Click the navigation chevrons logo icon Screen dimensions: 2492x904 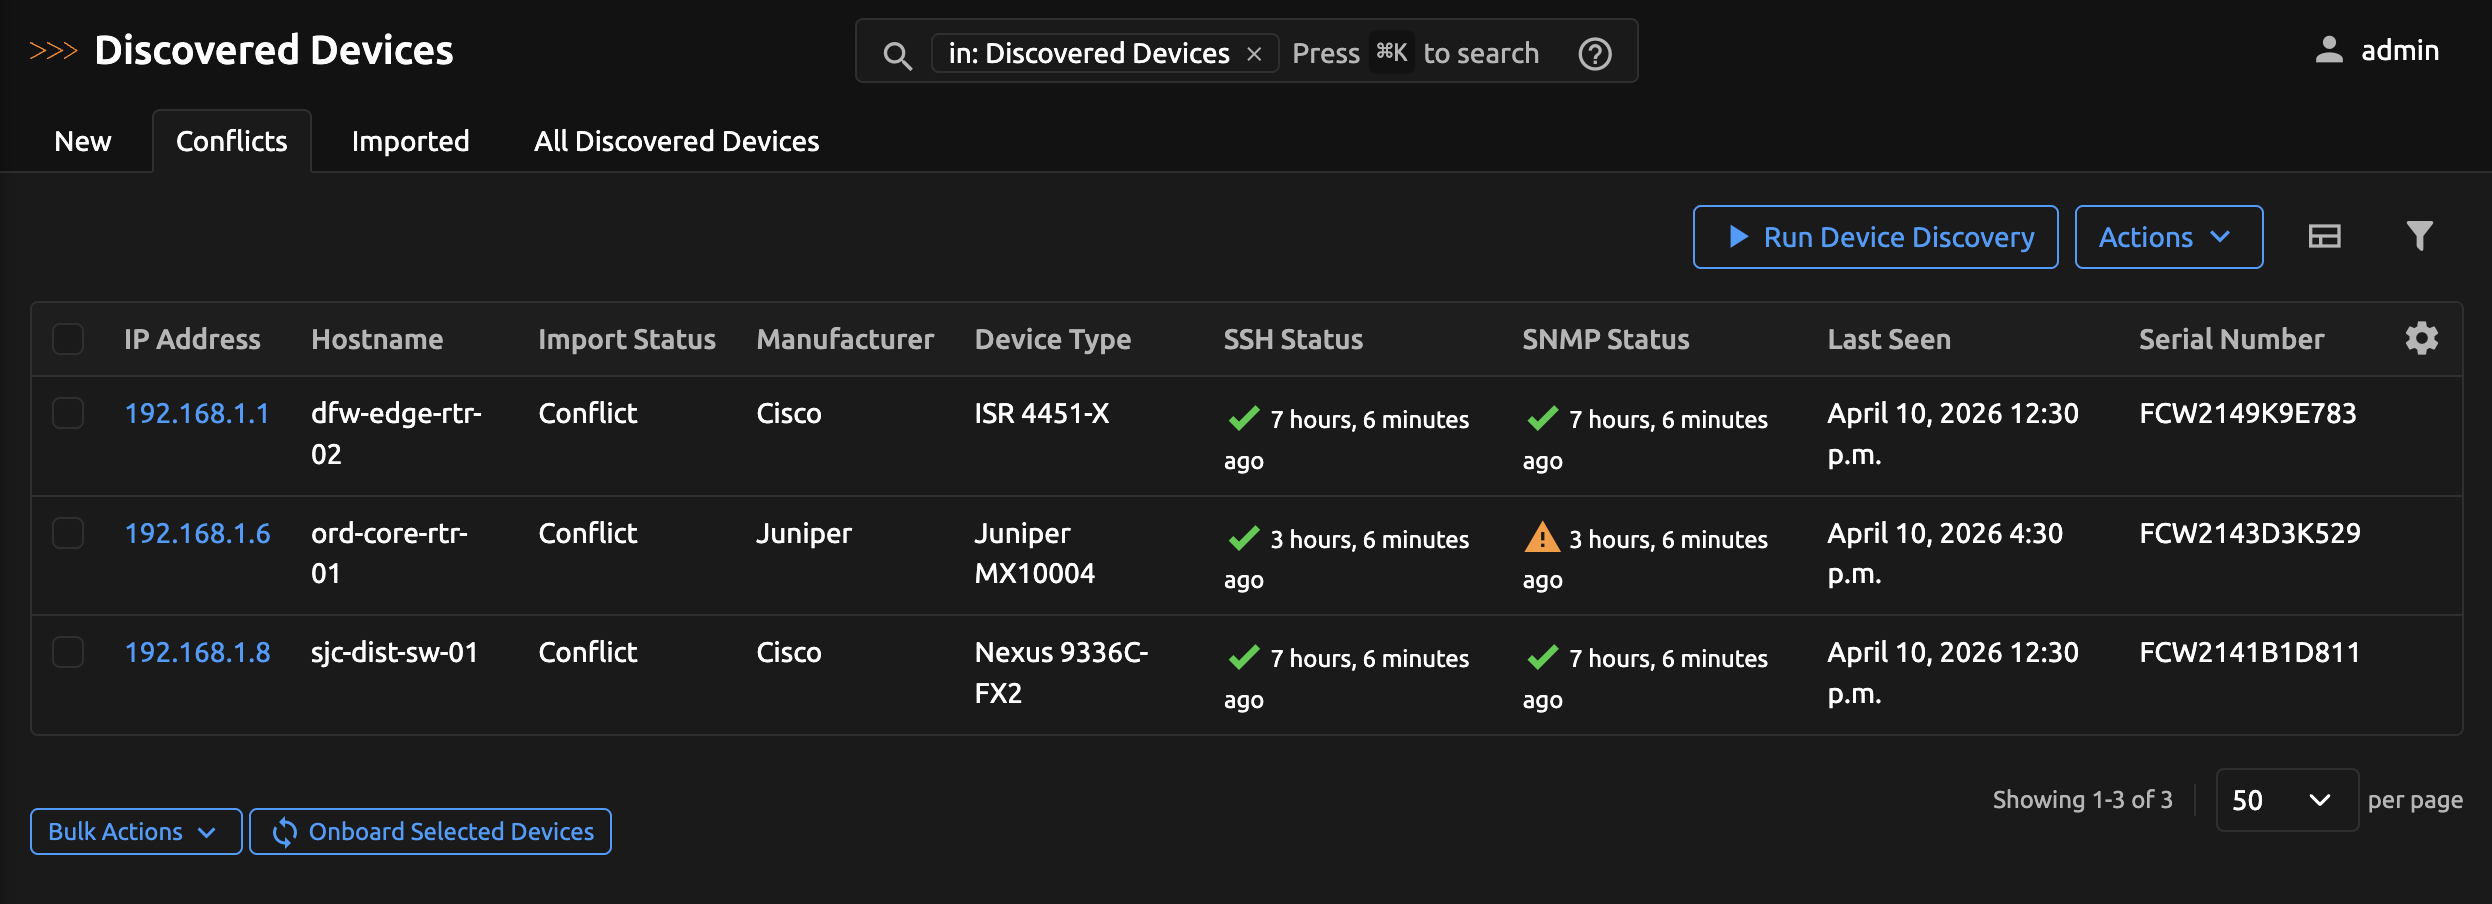coord(53,50)
